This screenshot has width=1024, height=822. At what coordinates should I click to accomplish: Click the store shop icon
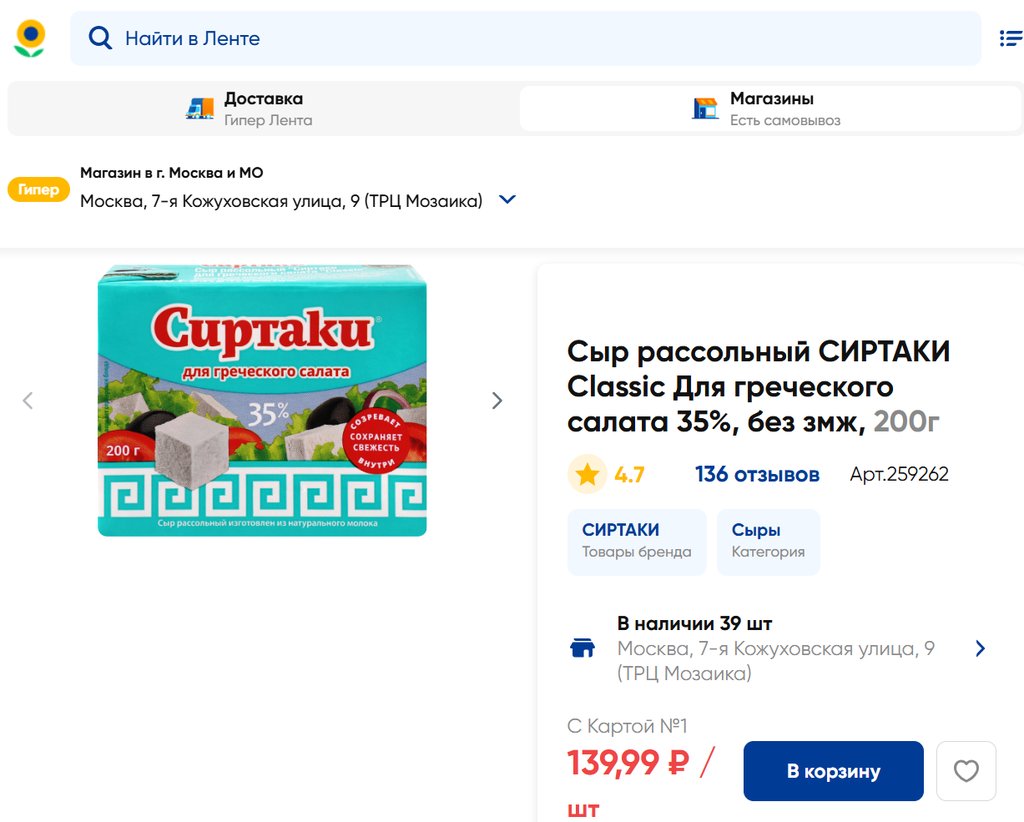[x=705, y=108]
